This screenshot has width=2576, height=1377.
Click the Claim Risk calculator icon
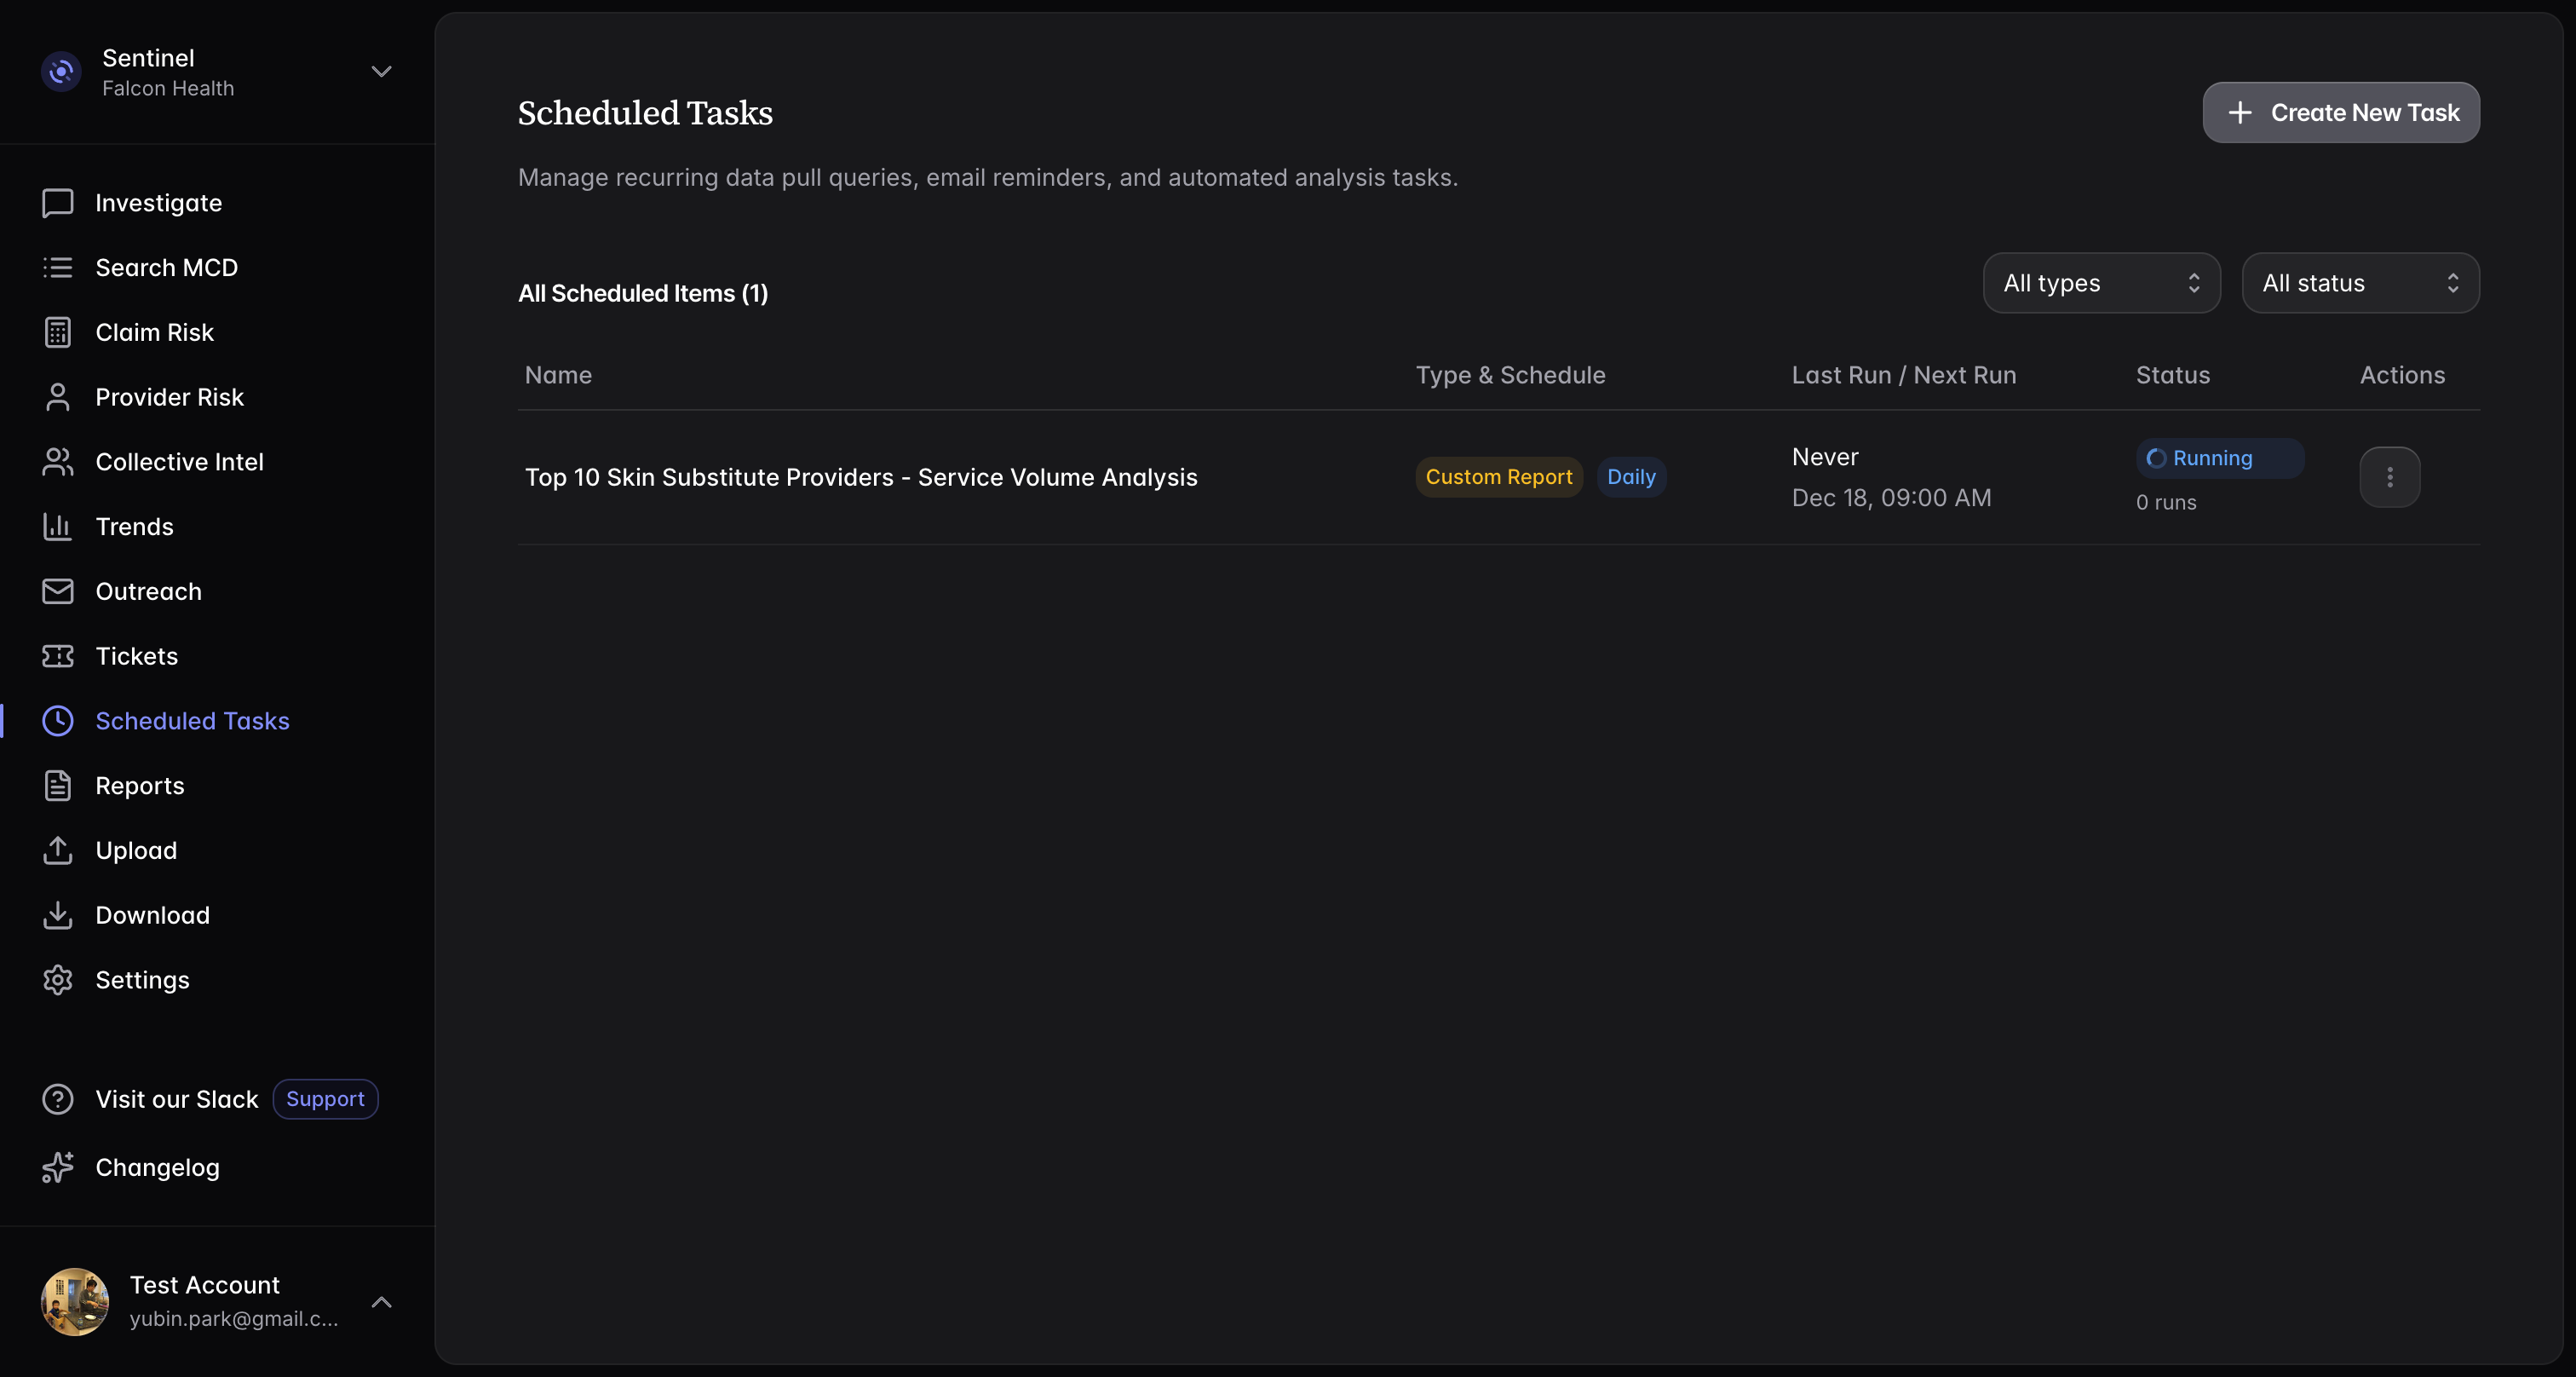pos(57,332)
